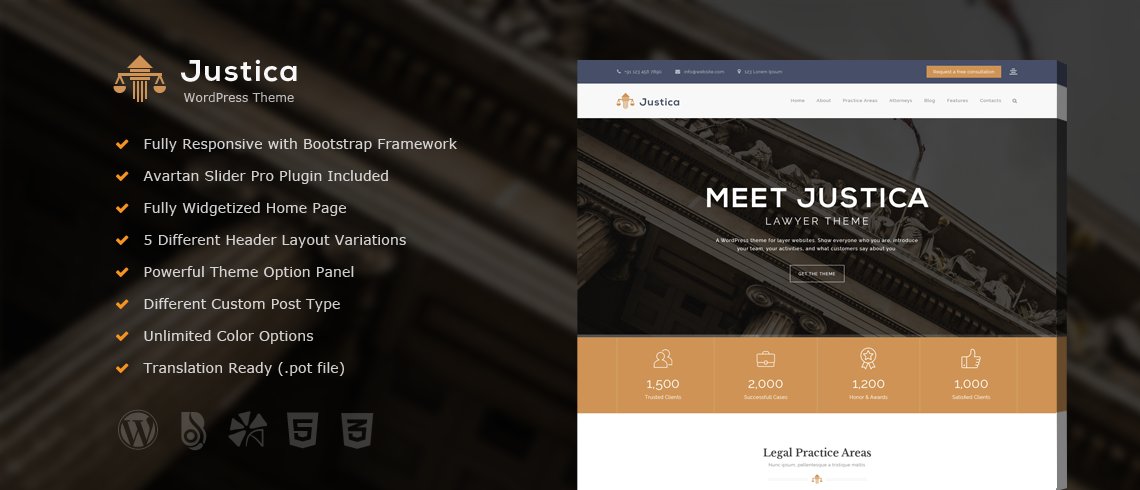The height and width of the screenshot is (490, 1140).
Task: Click Unlimited Color Options text
Action: (x=228, y=336)
